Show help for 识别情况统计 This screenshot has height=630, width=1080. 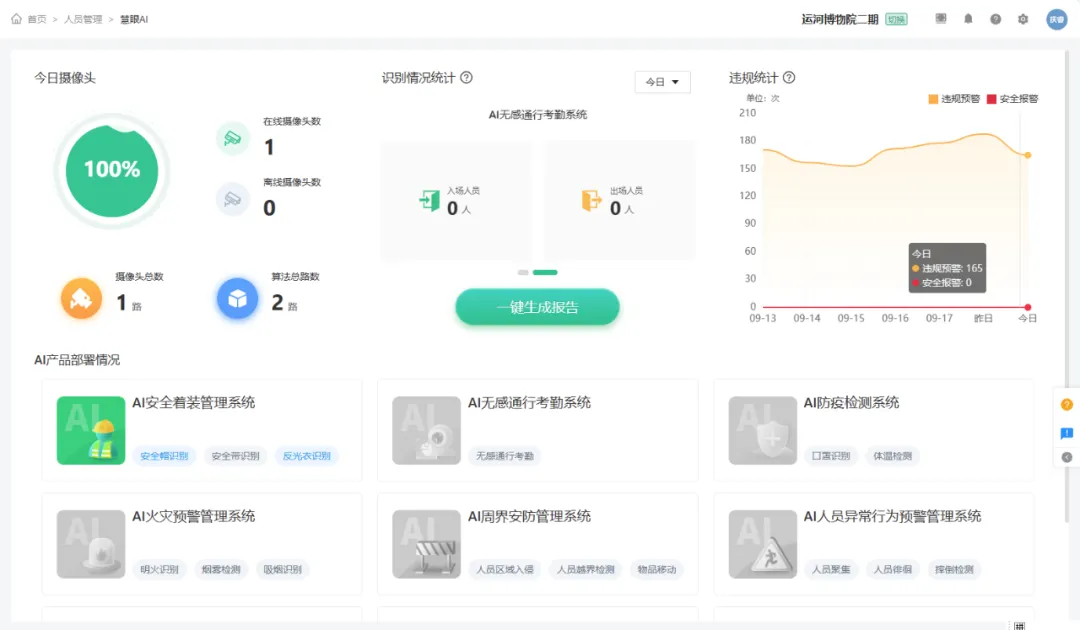point(466,78)
